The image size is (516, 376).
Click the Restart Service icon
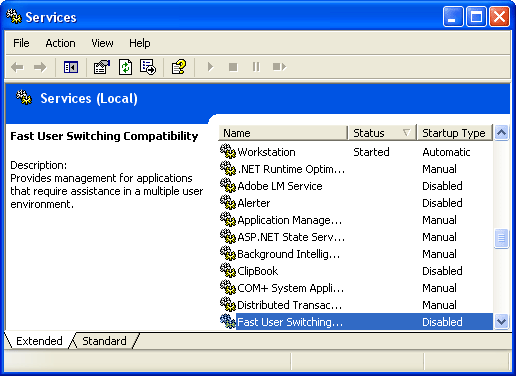coord(279,67)
